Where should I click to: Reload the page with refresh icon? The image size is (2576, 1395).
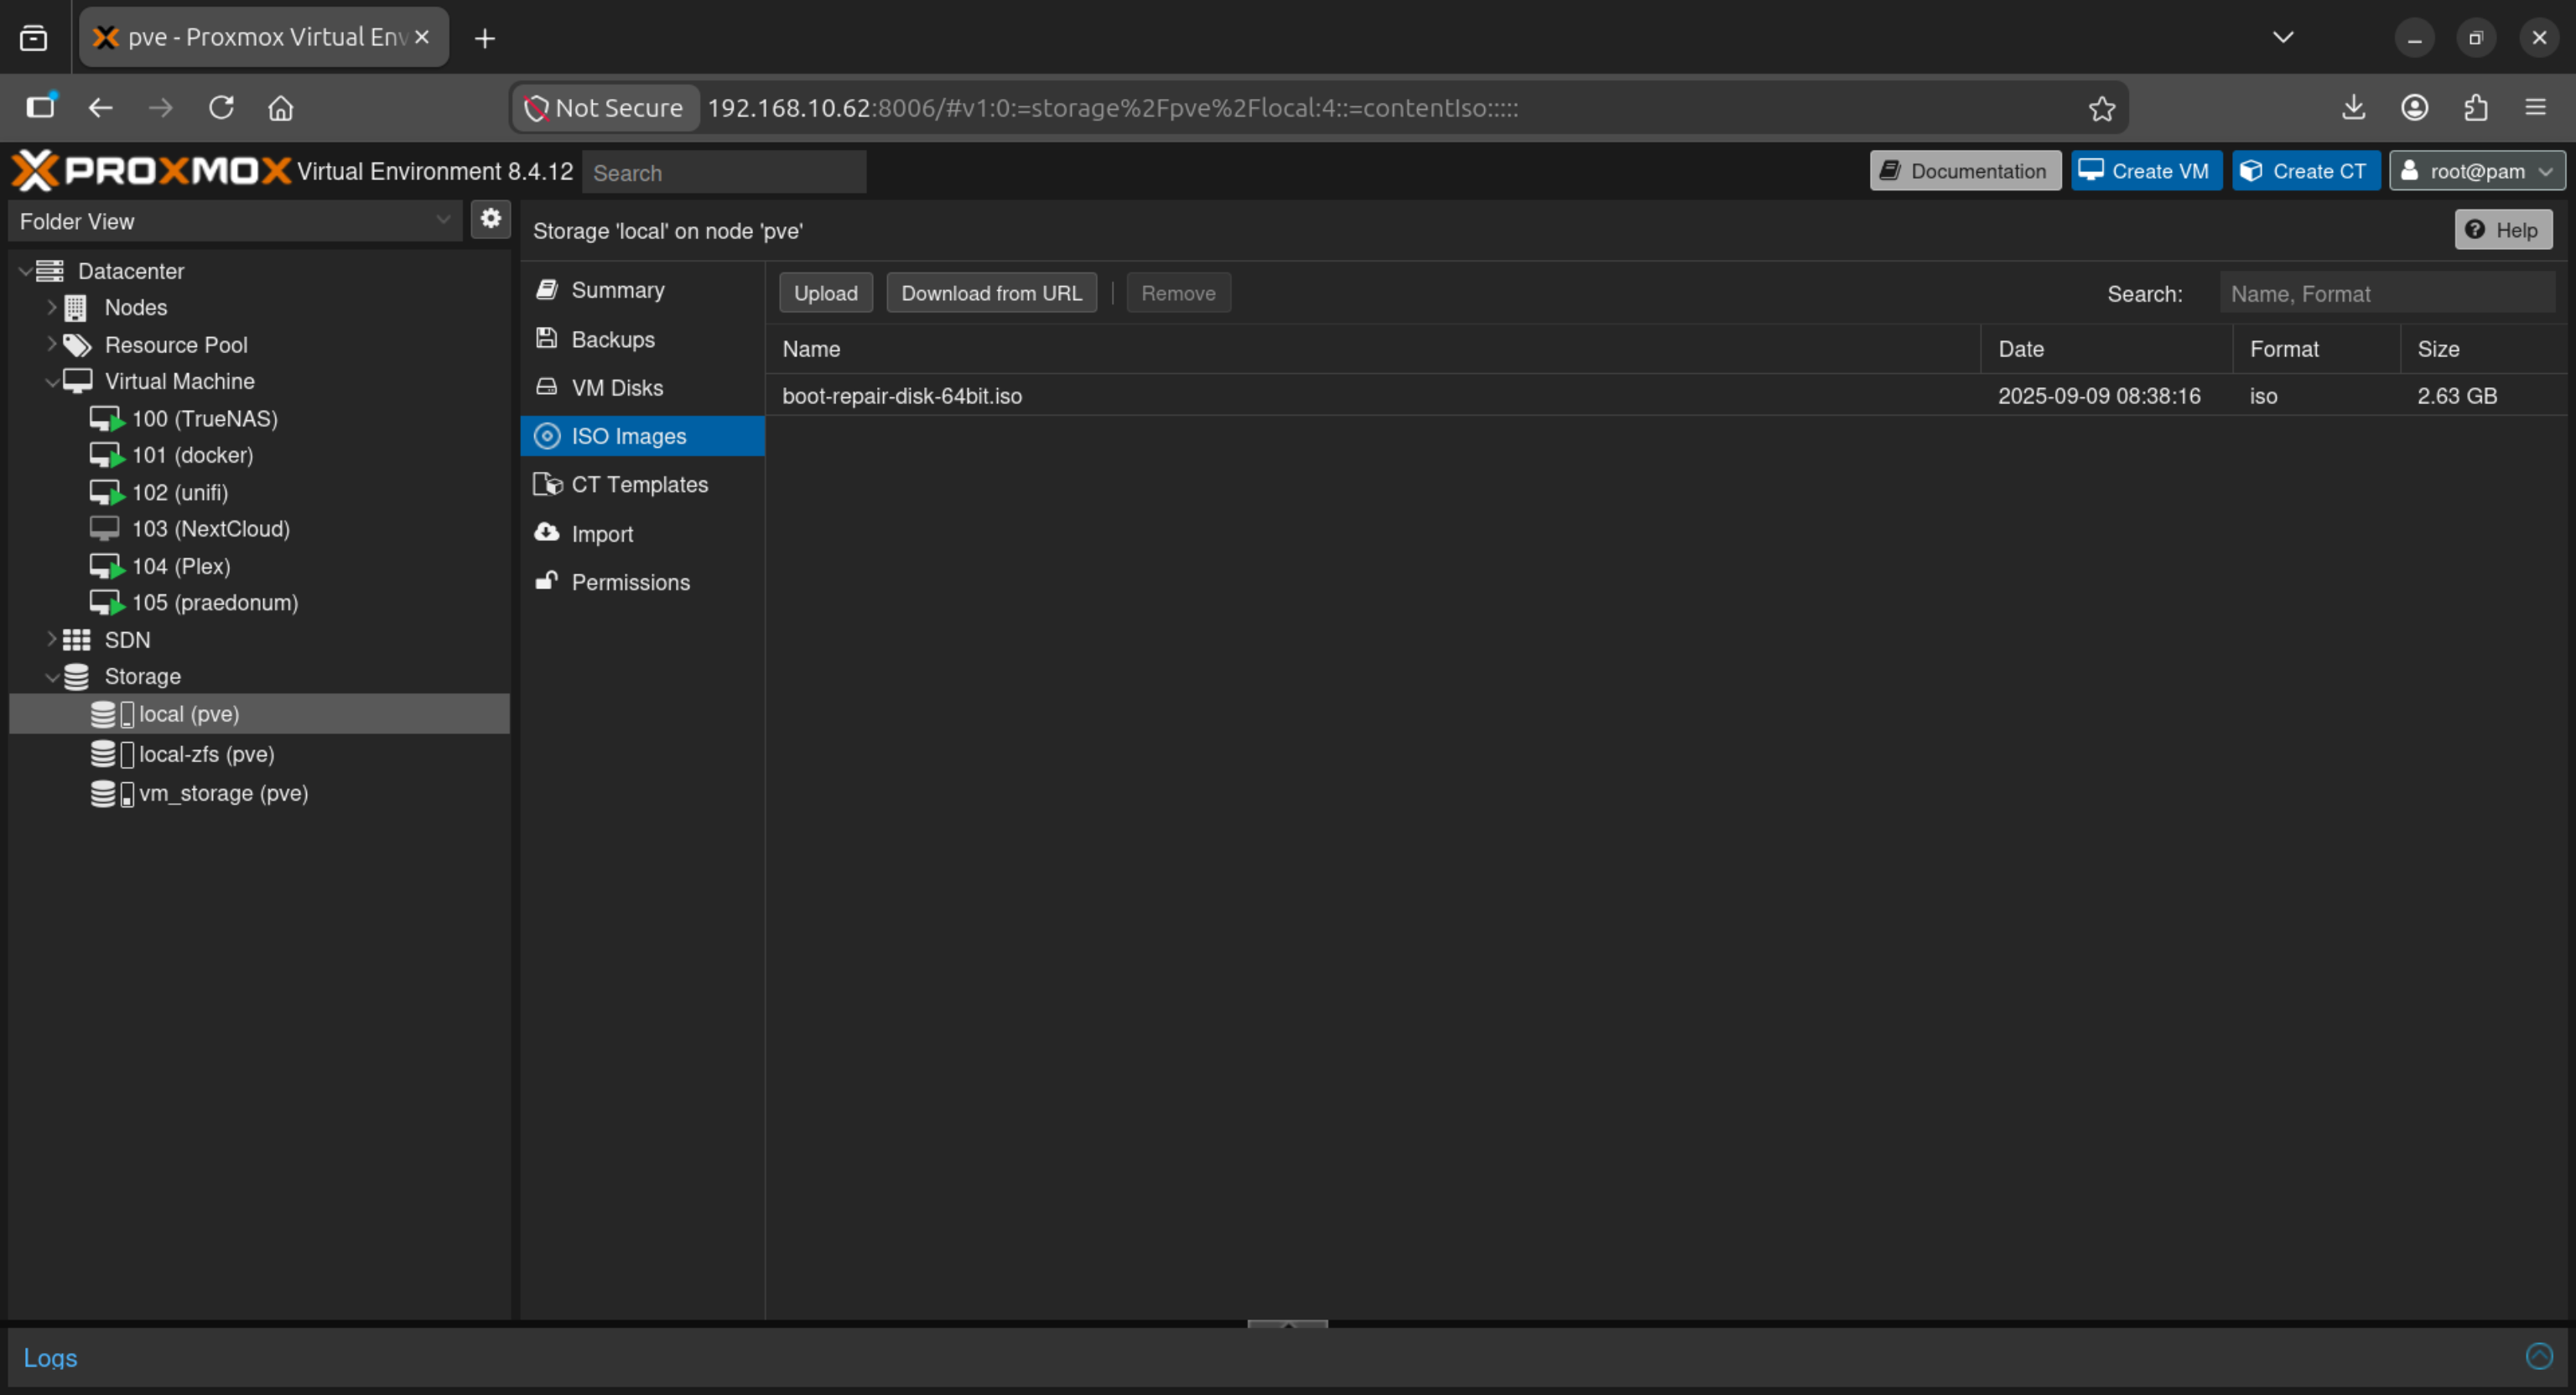click(221, 107)
